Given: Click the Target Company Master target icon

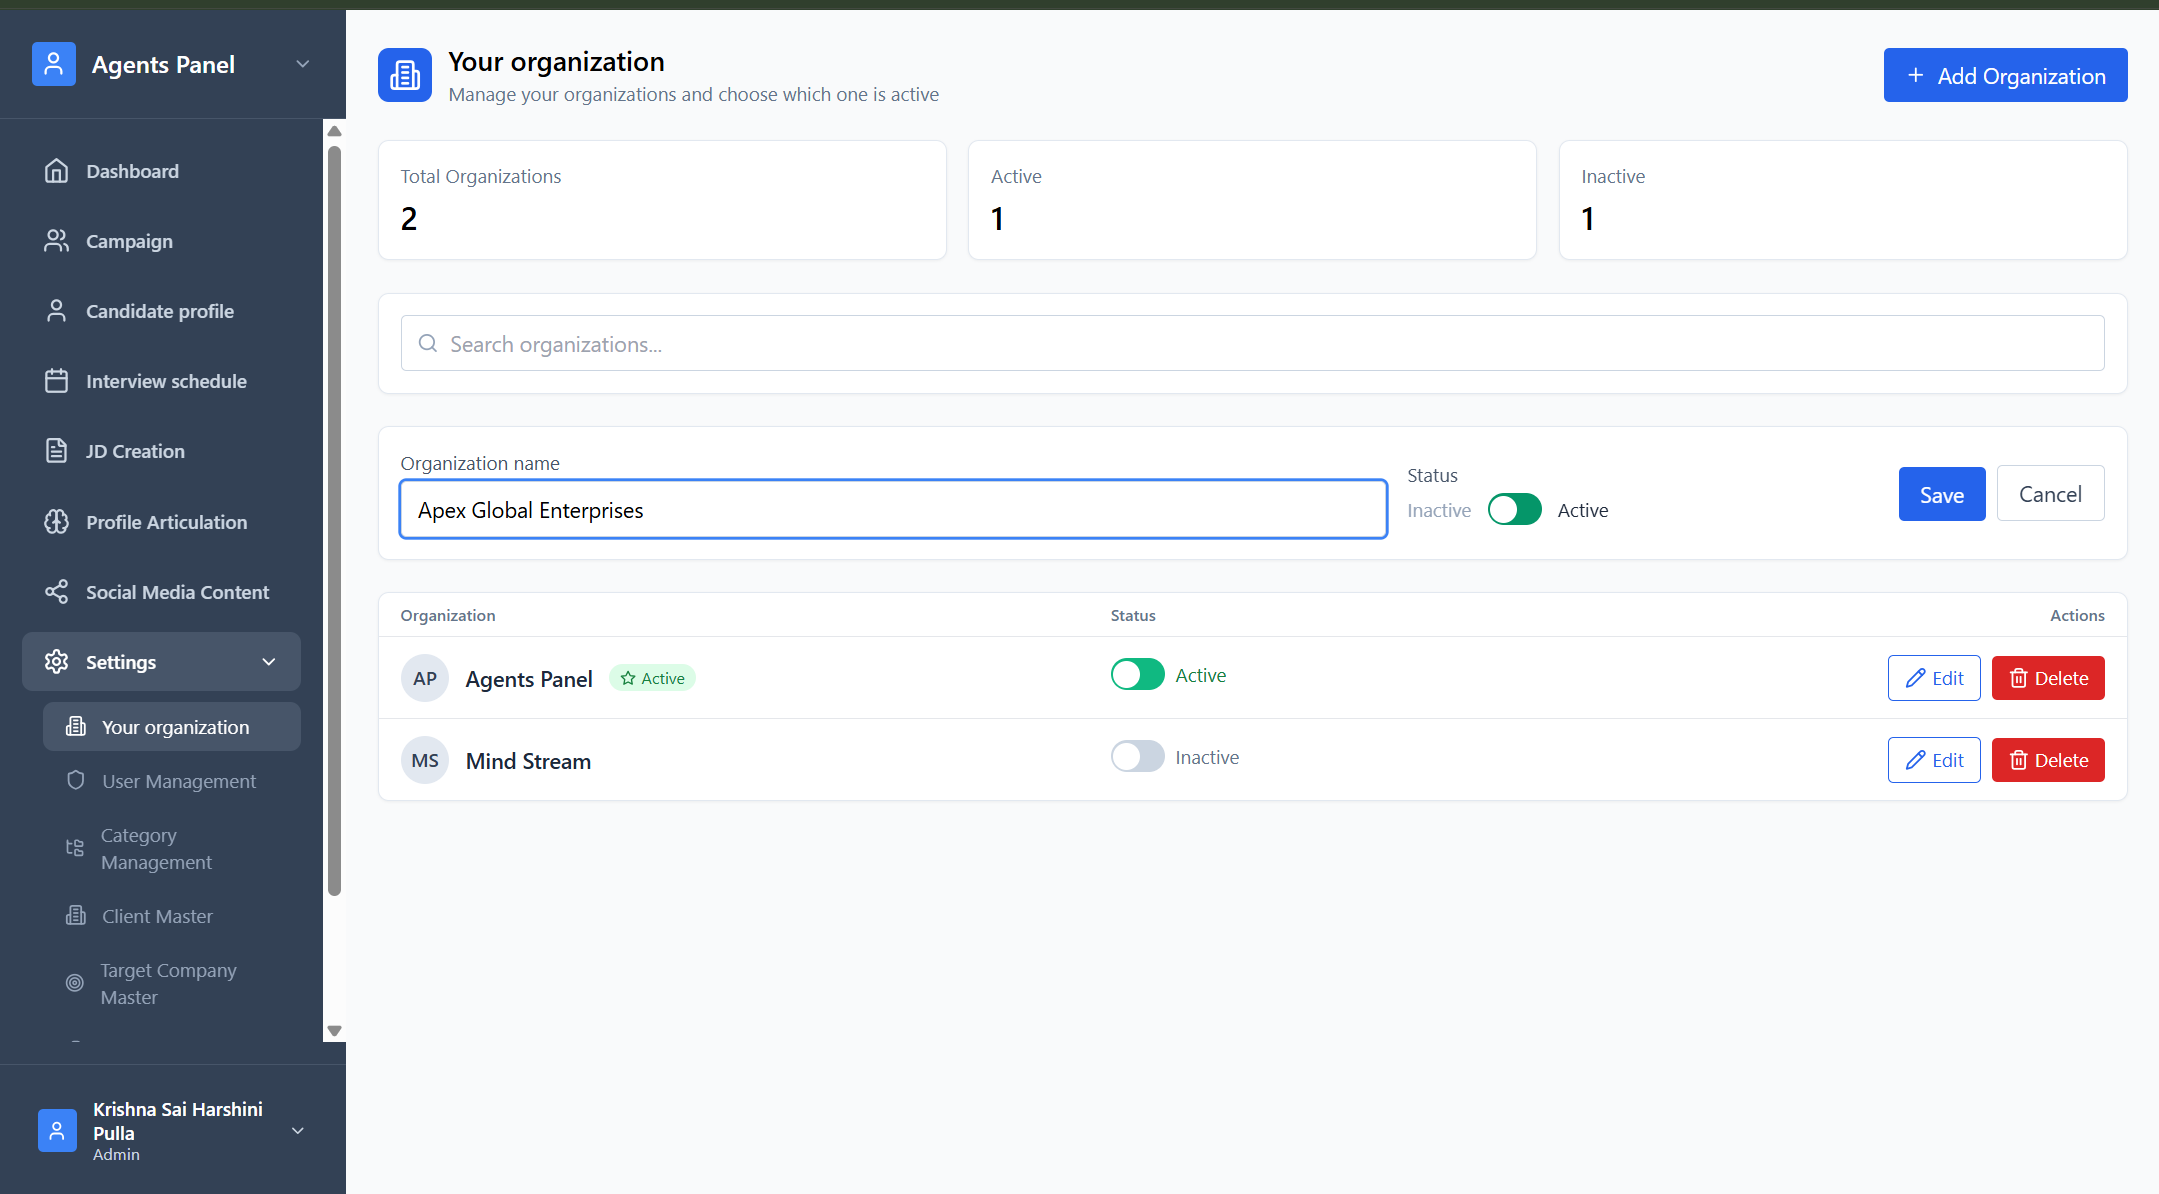Looking at the screenshot, I should (75, 983).
